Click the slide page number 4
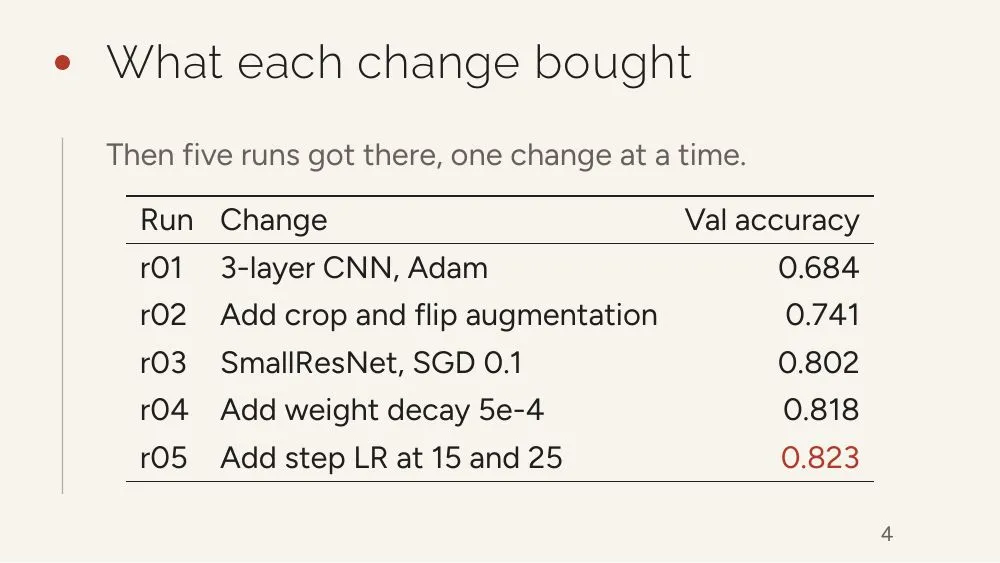1000x563 pixels. point(886,534)
